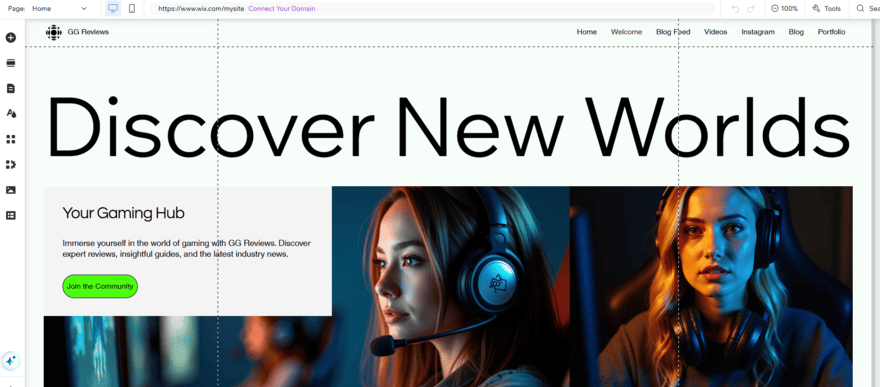The height and width of the screenshot is (387, 880).
Task: Click the Undo arrow
Action: [x=736, y=8]
